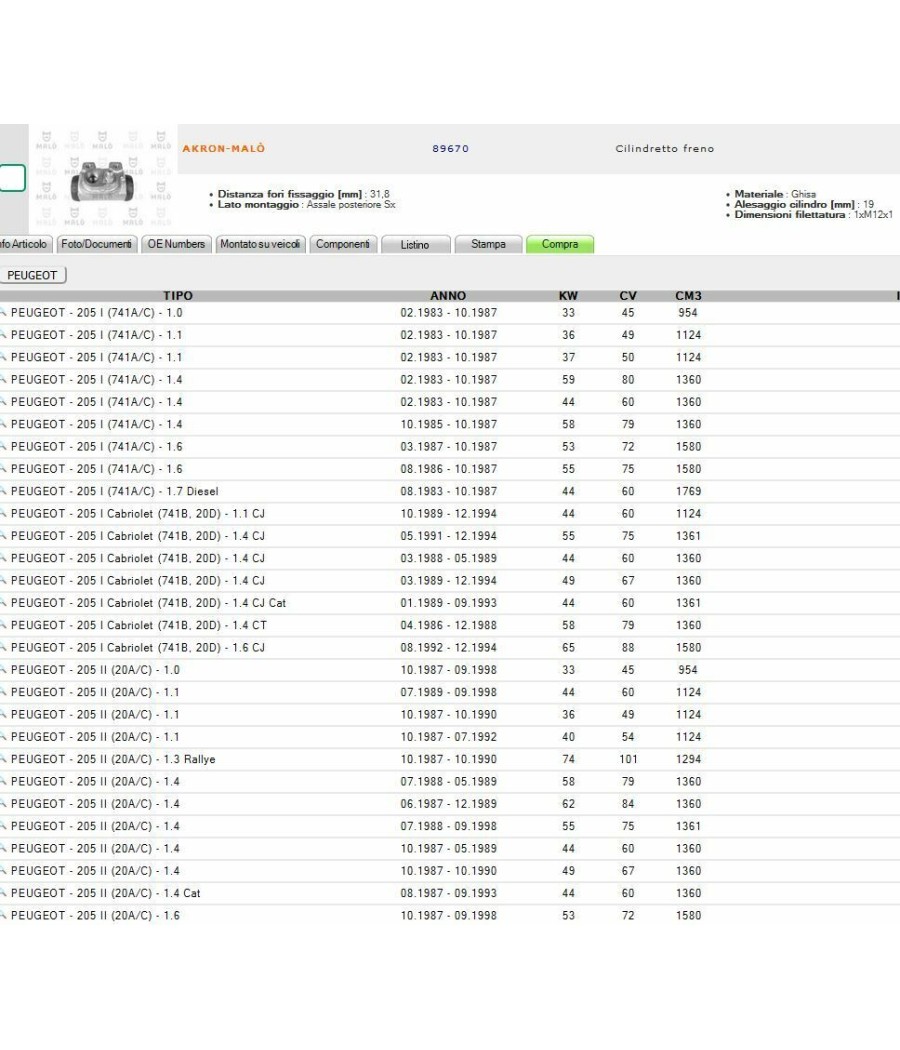Click the '10.1987 - 07.1992' year cell
The image size is (900, 1050).
pyautogui.click(x=449, y=737)
